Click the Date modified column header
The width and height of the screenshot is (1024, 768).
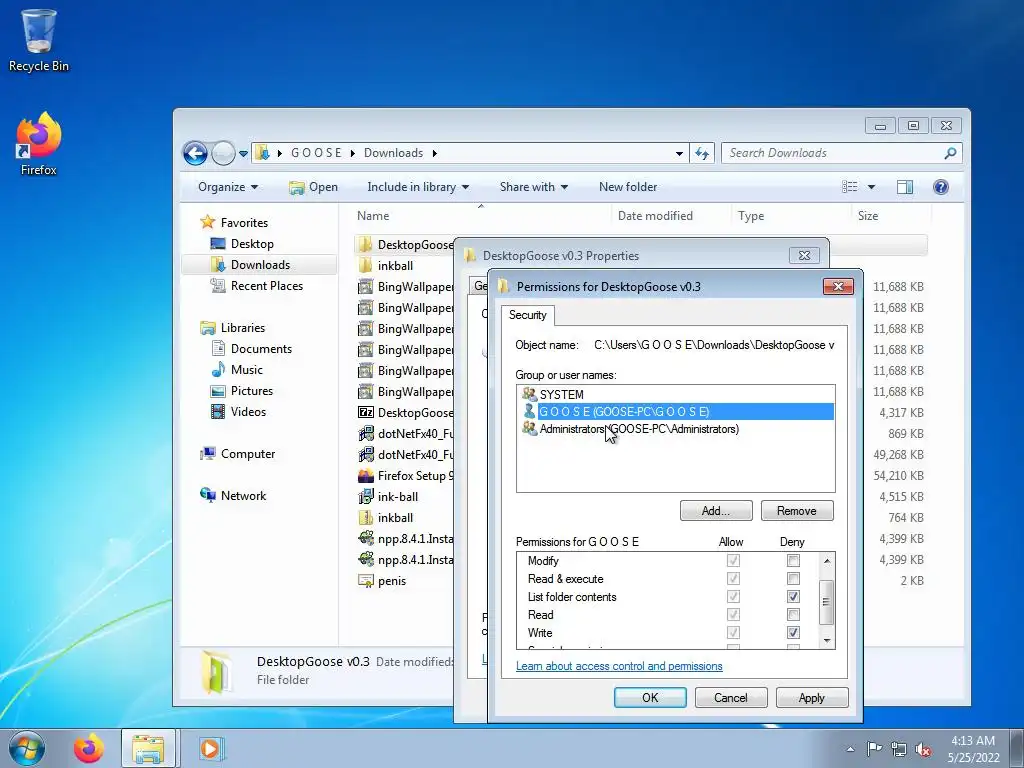655,216
